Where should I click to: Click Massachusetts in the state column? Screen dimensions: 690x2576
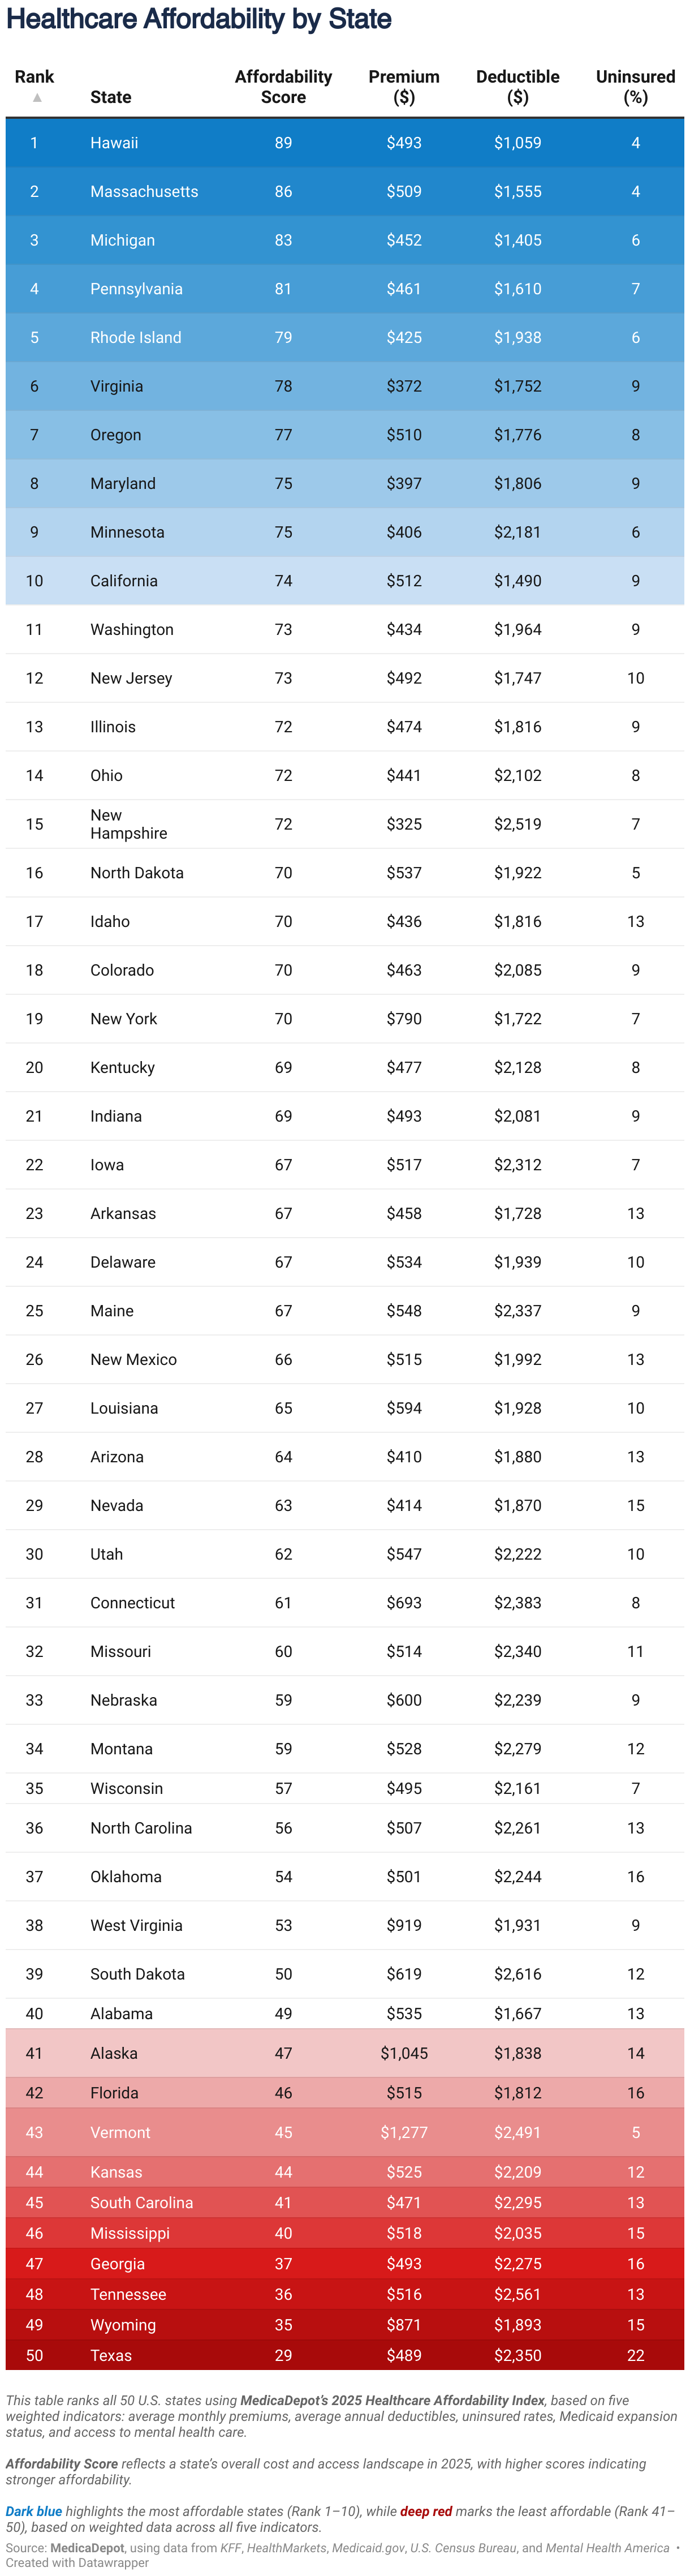click(144, 192)
